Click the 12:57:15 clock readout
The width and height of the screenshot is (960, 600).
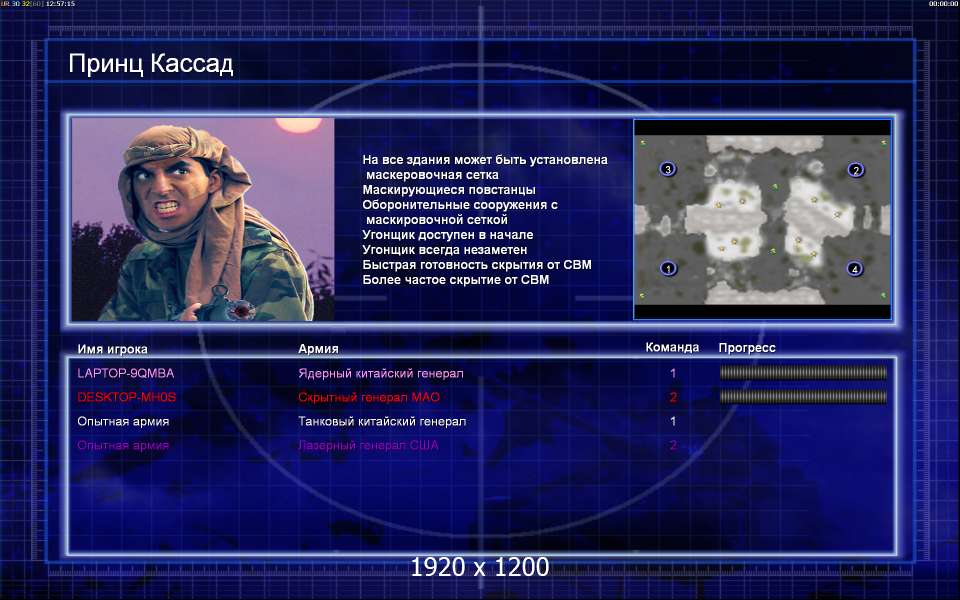pyautogui.click(x=60, y=4)
